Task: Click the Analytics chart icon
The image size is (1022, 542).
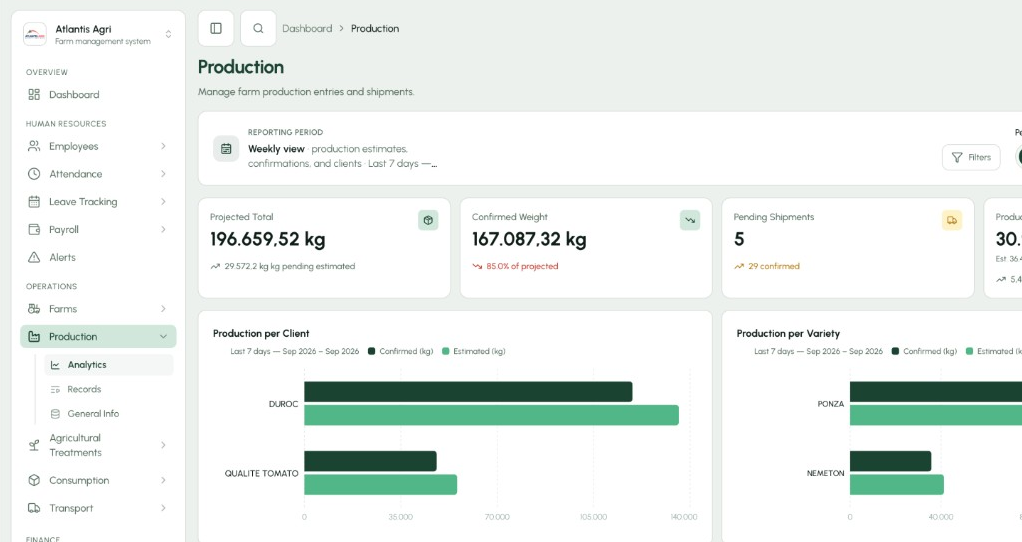Action: 55,365
